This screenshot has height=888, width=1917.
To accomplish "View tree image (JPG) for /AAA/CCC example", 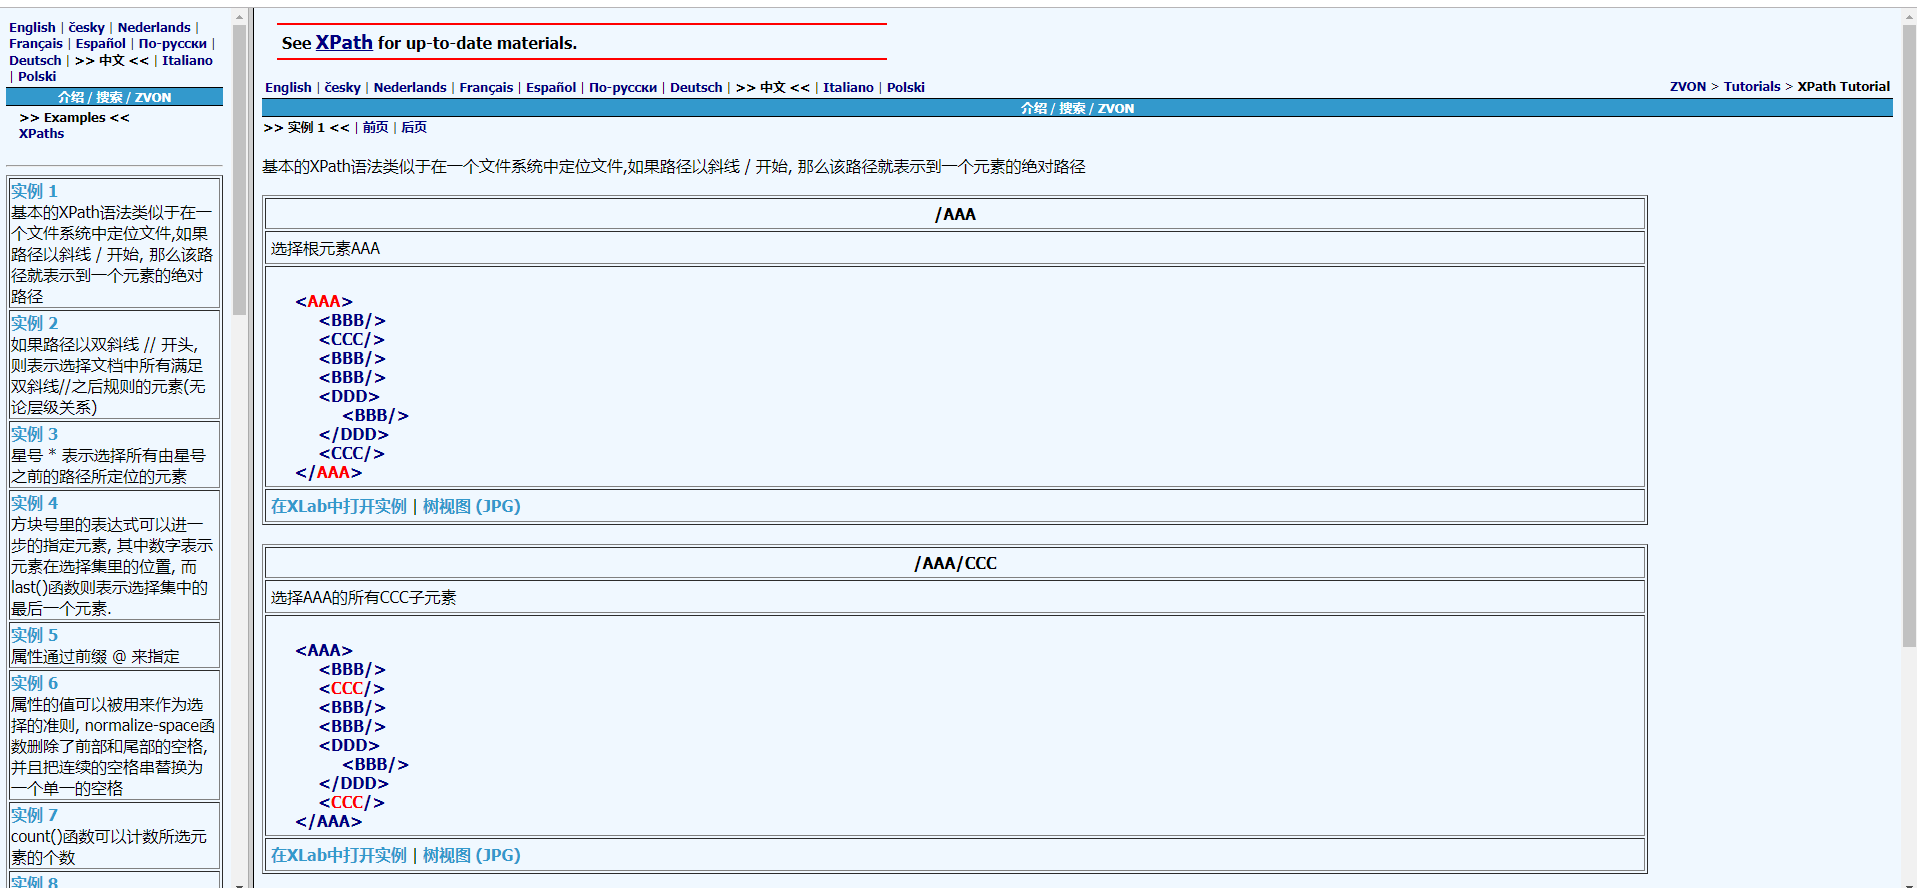I will pyautogui.click(x=472, y=855).
